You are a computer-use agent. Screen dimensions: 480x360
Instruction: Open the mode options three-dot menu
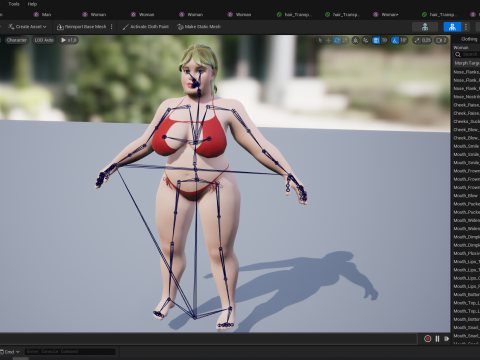point(466,27)
